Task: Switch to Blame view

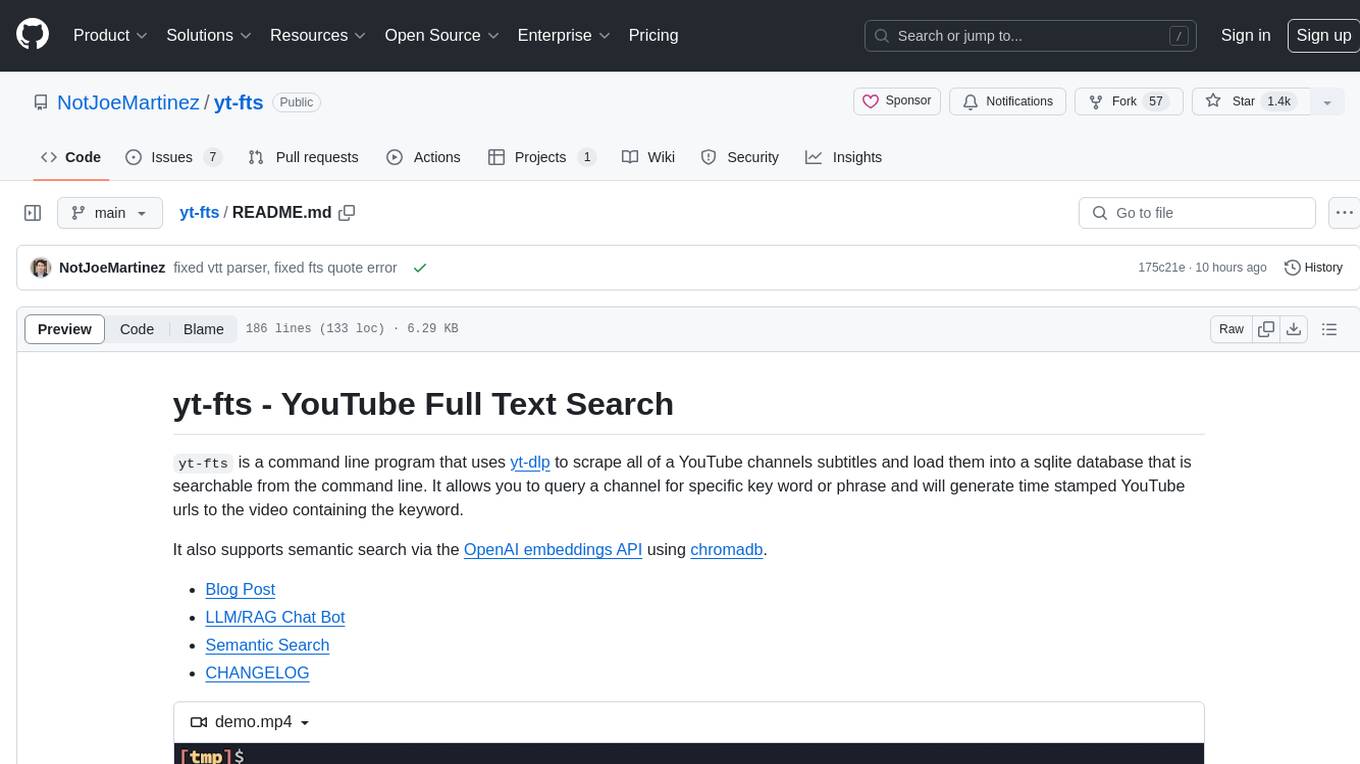Action: [203, 329]
